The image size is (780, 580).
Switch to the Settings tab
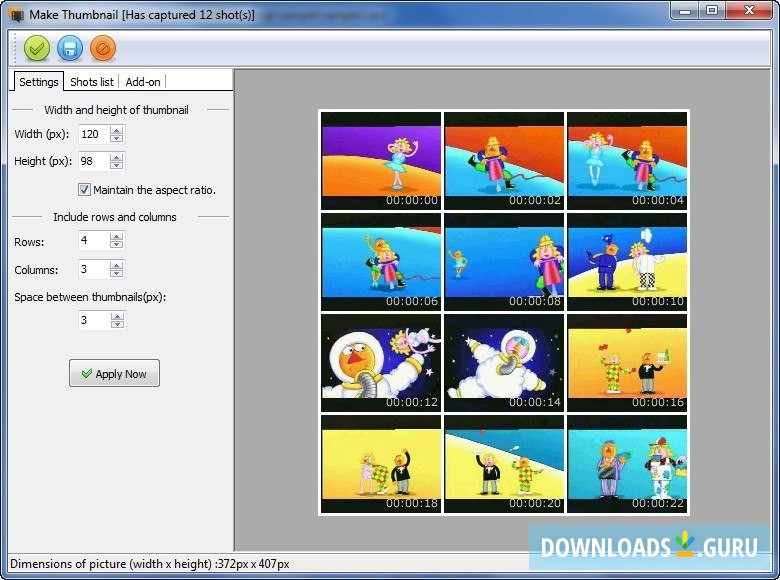(38, 82)
